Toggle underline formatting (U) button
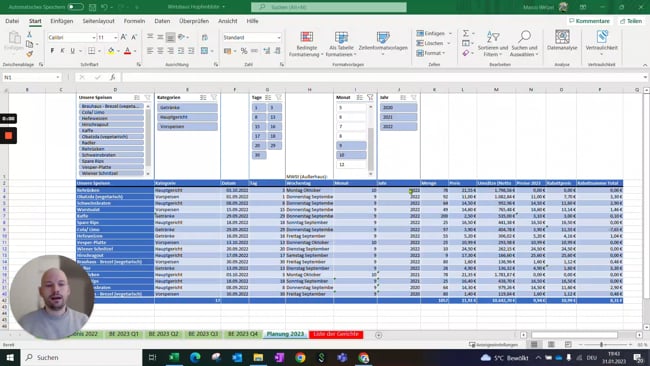Image resolution: width=650 pixels, height=366 pixels. [x=73, y=51]
